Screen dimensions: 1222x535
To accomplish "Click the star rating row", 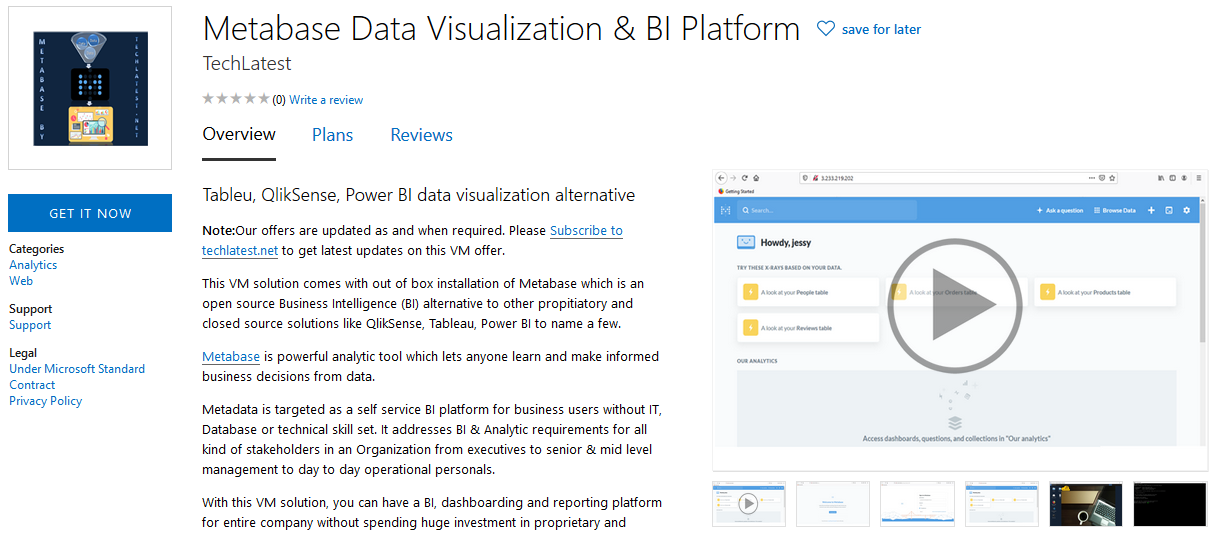I will pyautogui.click(x=235, y=99).
